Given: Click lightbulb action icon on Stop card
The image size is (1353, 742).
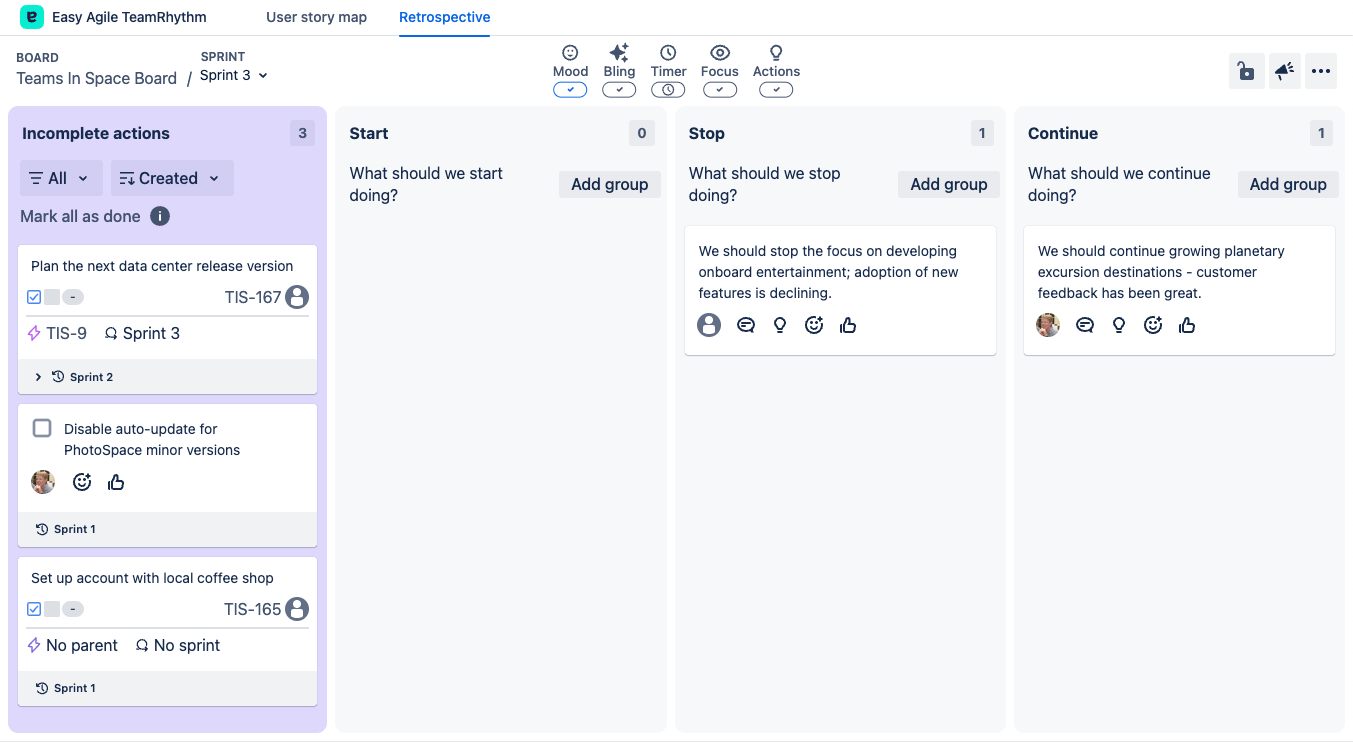Looking at the screenshot, I should coord(780,325).
